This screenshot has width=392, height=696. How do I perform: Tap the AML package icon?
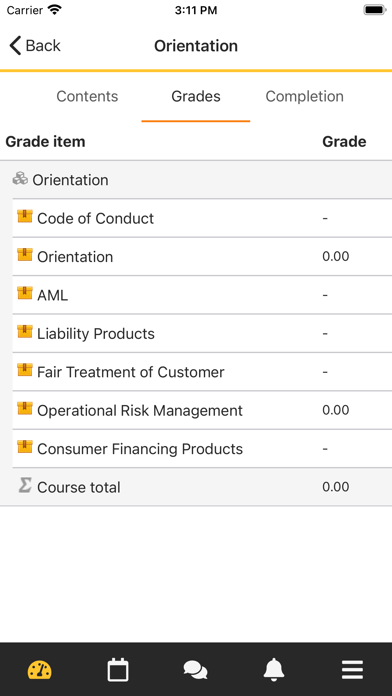pyautogui.click(x=25, y=293)
